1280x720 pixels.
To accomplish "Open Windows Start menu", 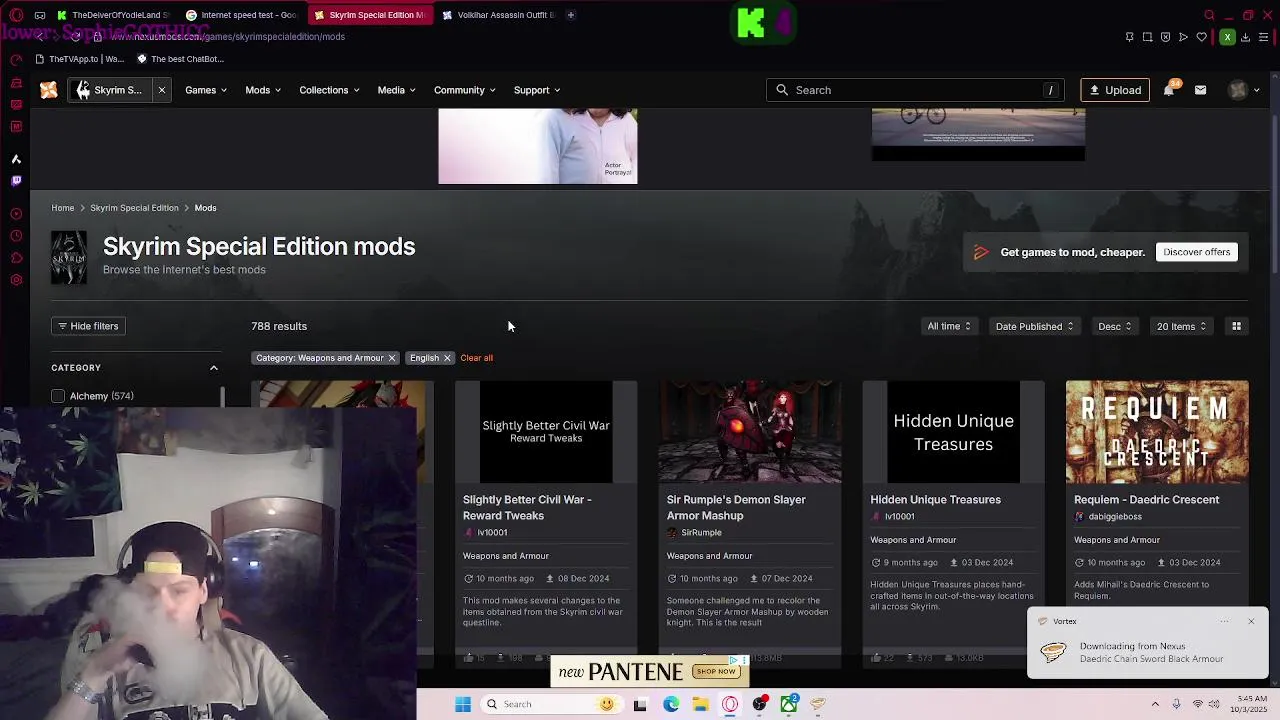I will [463, 704].
